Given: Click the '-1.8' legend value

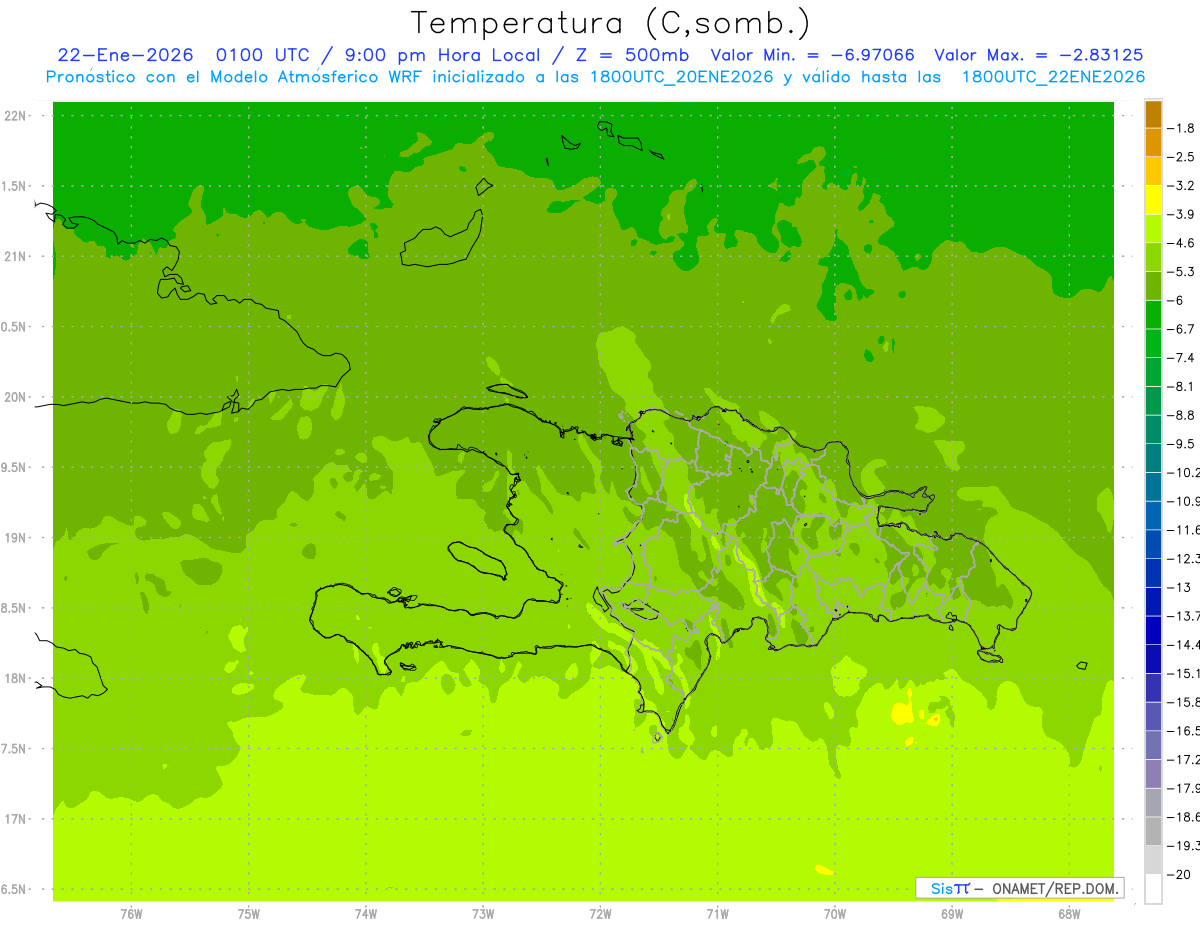Looking at the screenshot, I should (1183, 128).
